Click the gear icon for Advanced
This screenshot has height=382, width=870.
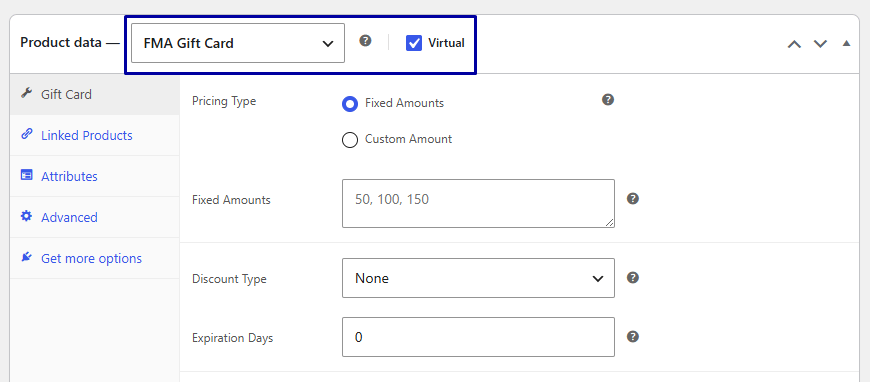(26, 216)
